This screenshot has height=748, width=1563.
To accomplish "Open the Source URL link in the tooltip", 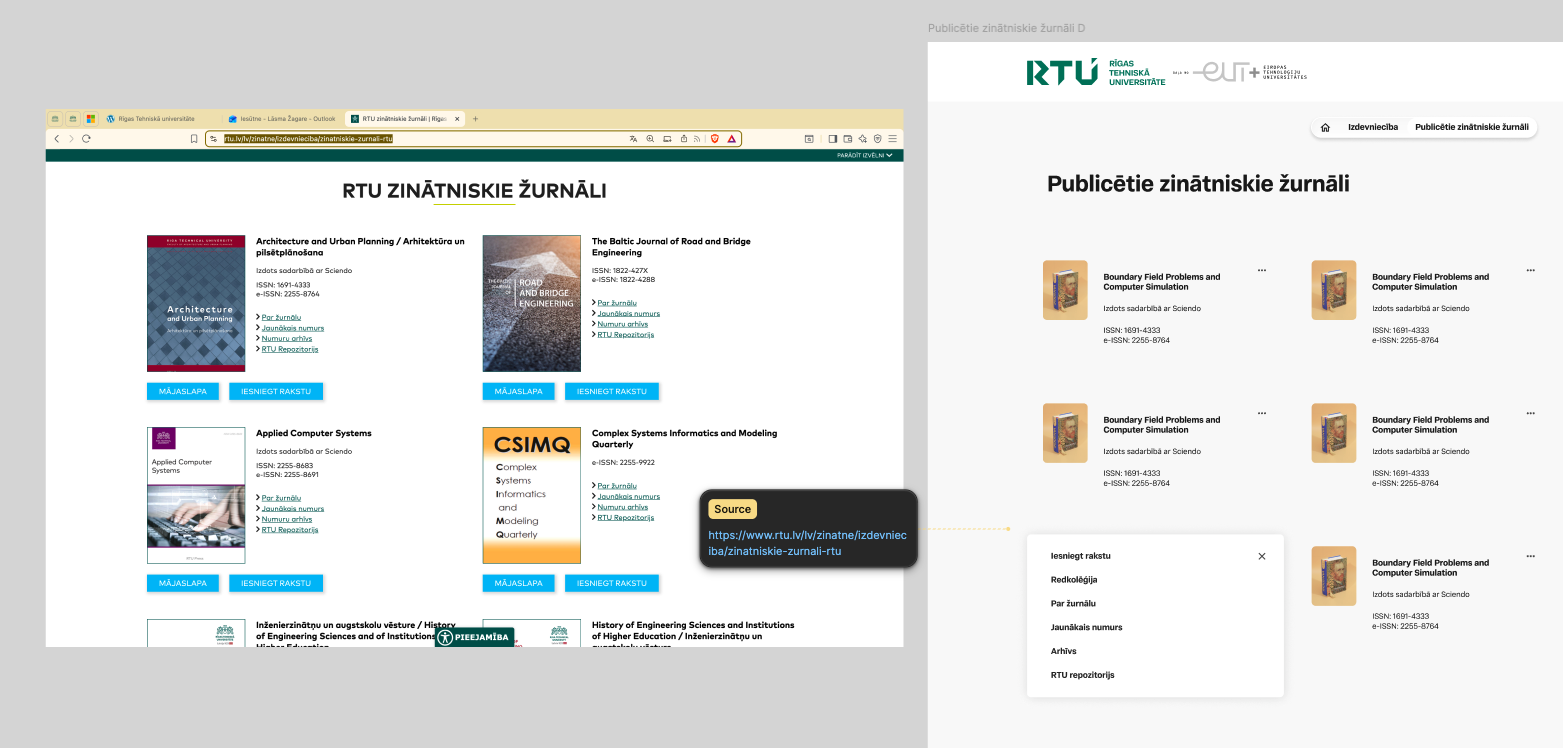I will coord(808,543).
